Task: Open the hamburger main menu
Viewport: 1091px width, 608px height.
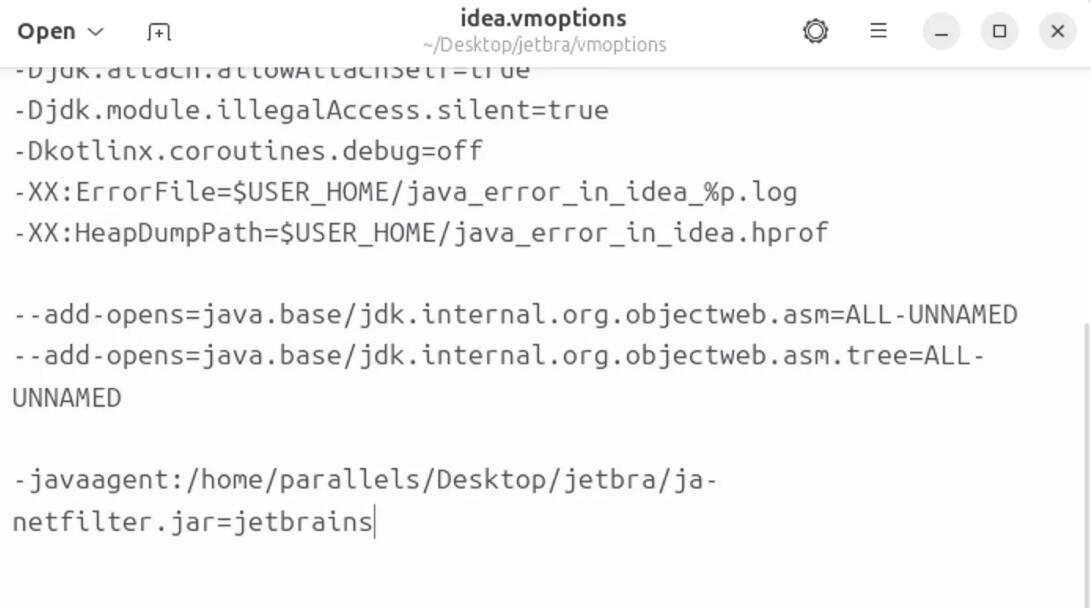Action: [x=878, y=31]
